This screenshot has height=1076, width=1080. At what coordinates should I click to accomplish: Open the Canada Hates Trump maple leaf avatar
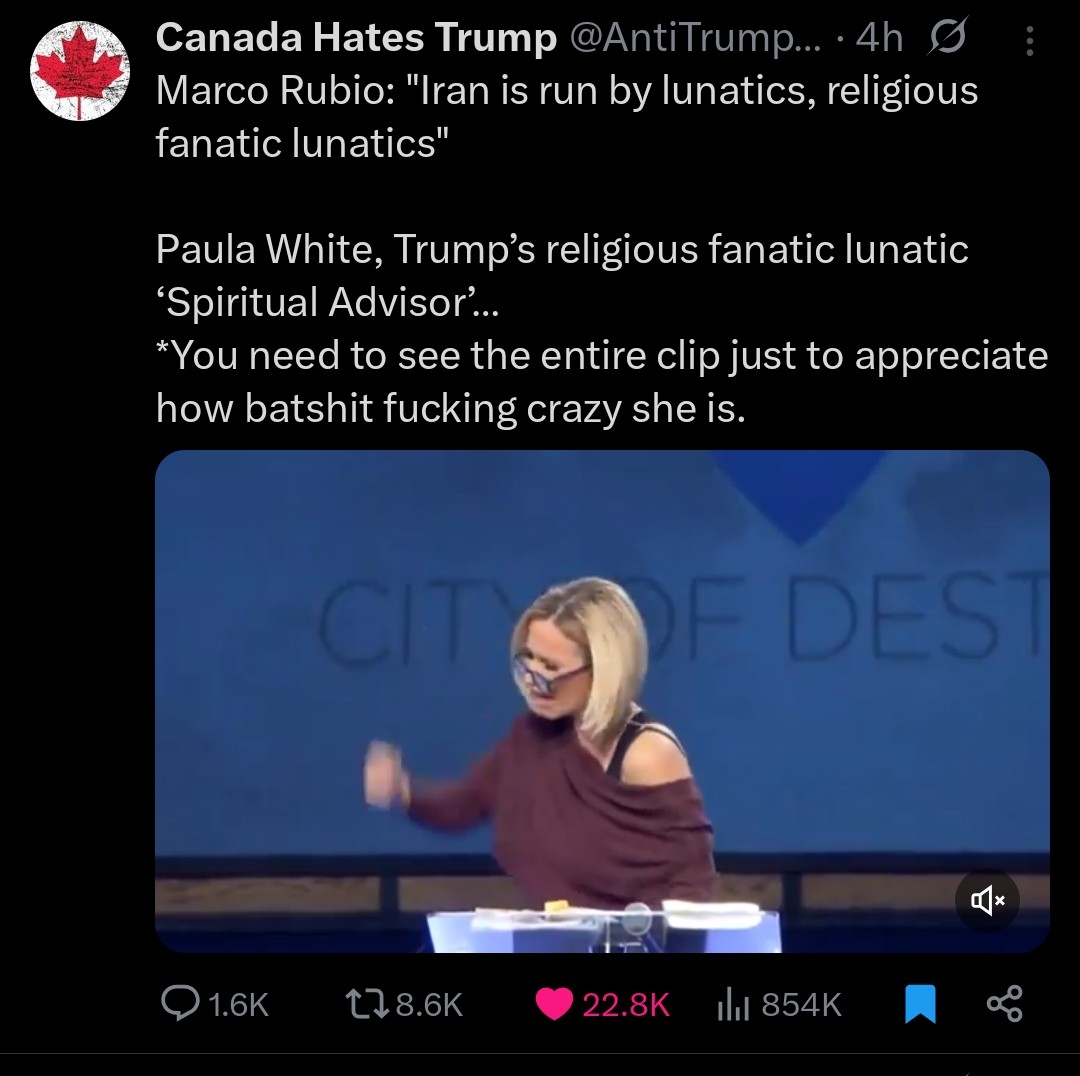[x=80, y=71]
